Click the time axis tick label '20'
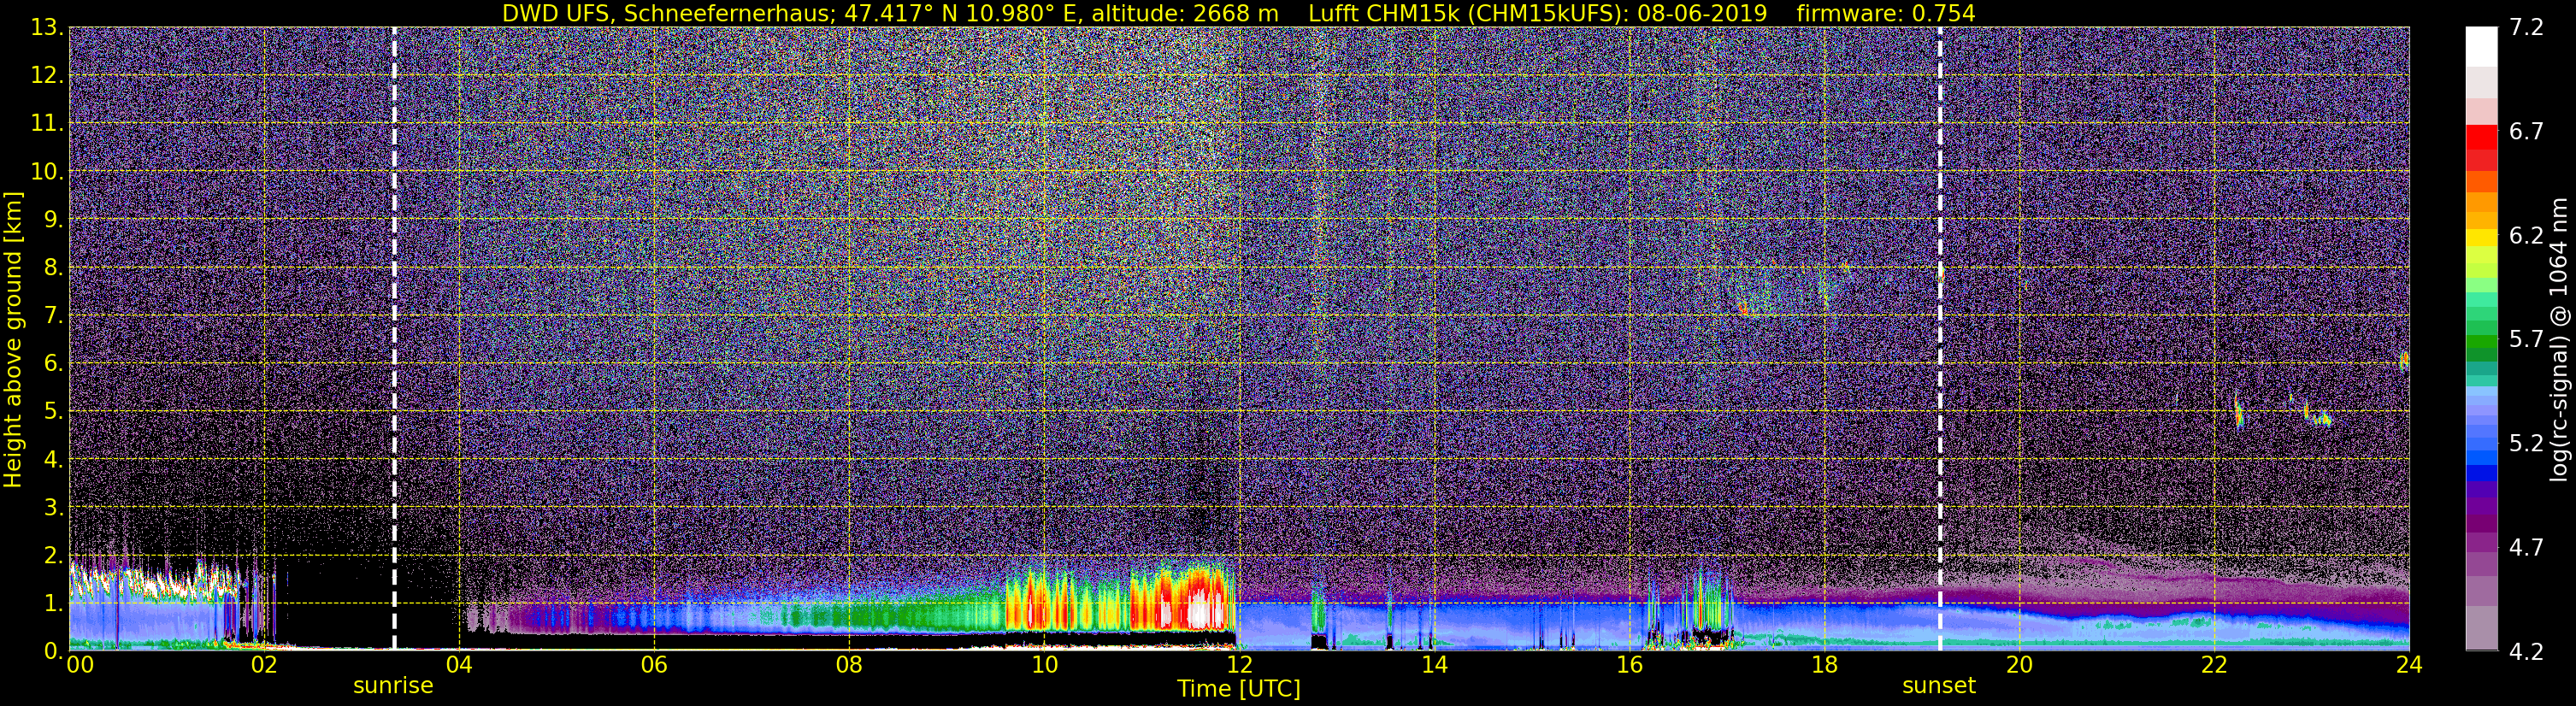The image size is (2576, 706). (x=2019, y=666)
